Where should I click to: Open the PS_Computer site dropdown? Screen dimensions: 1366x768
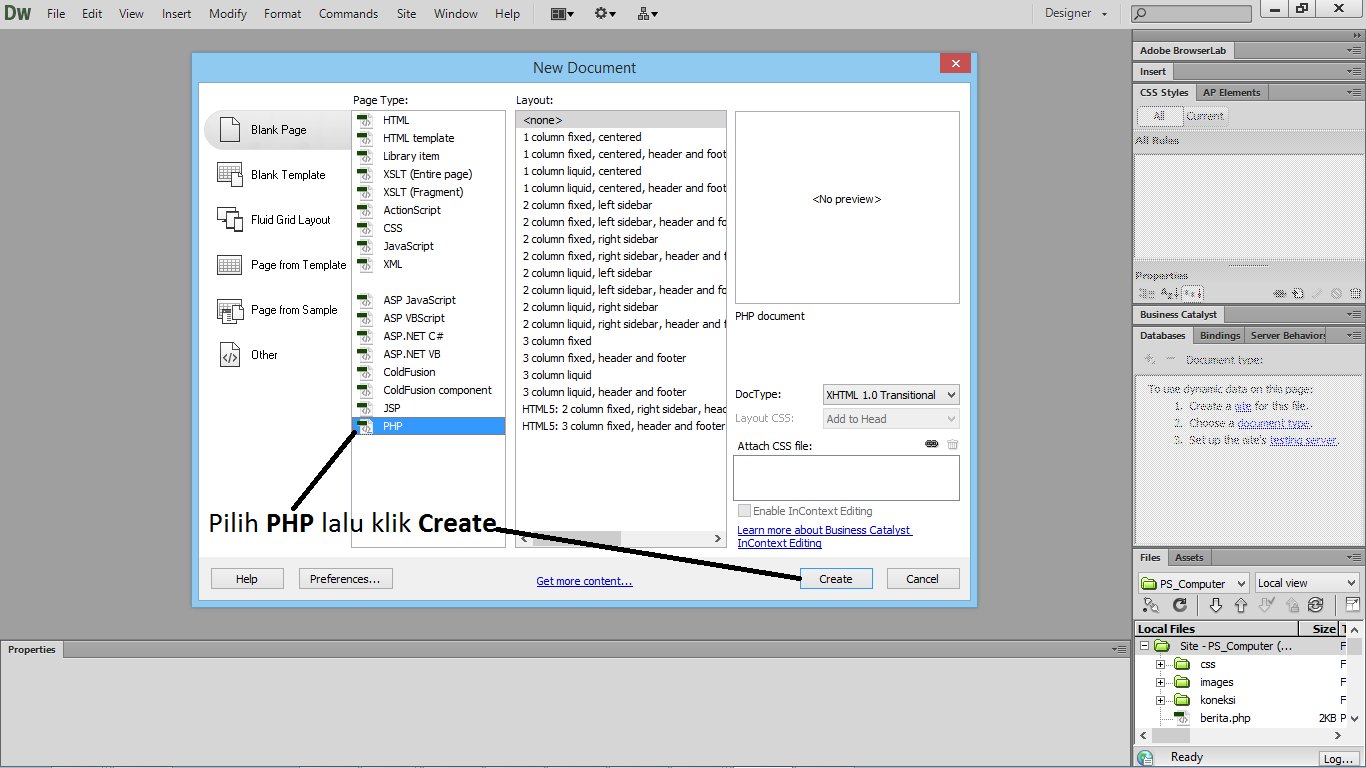[1194, 583]
